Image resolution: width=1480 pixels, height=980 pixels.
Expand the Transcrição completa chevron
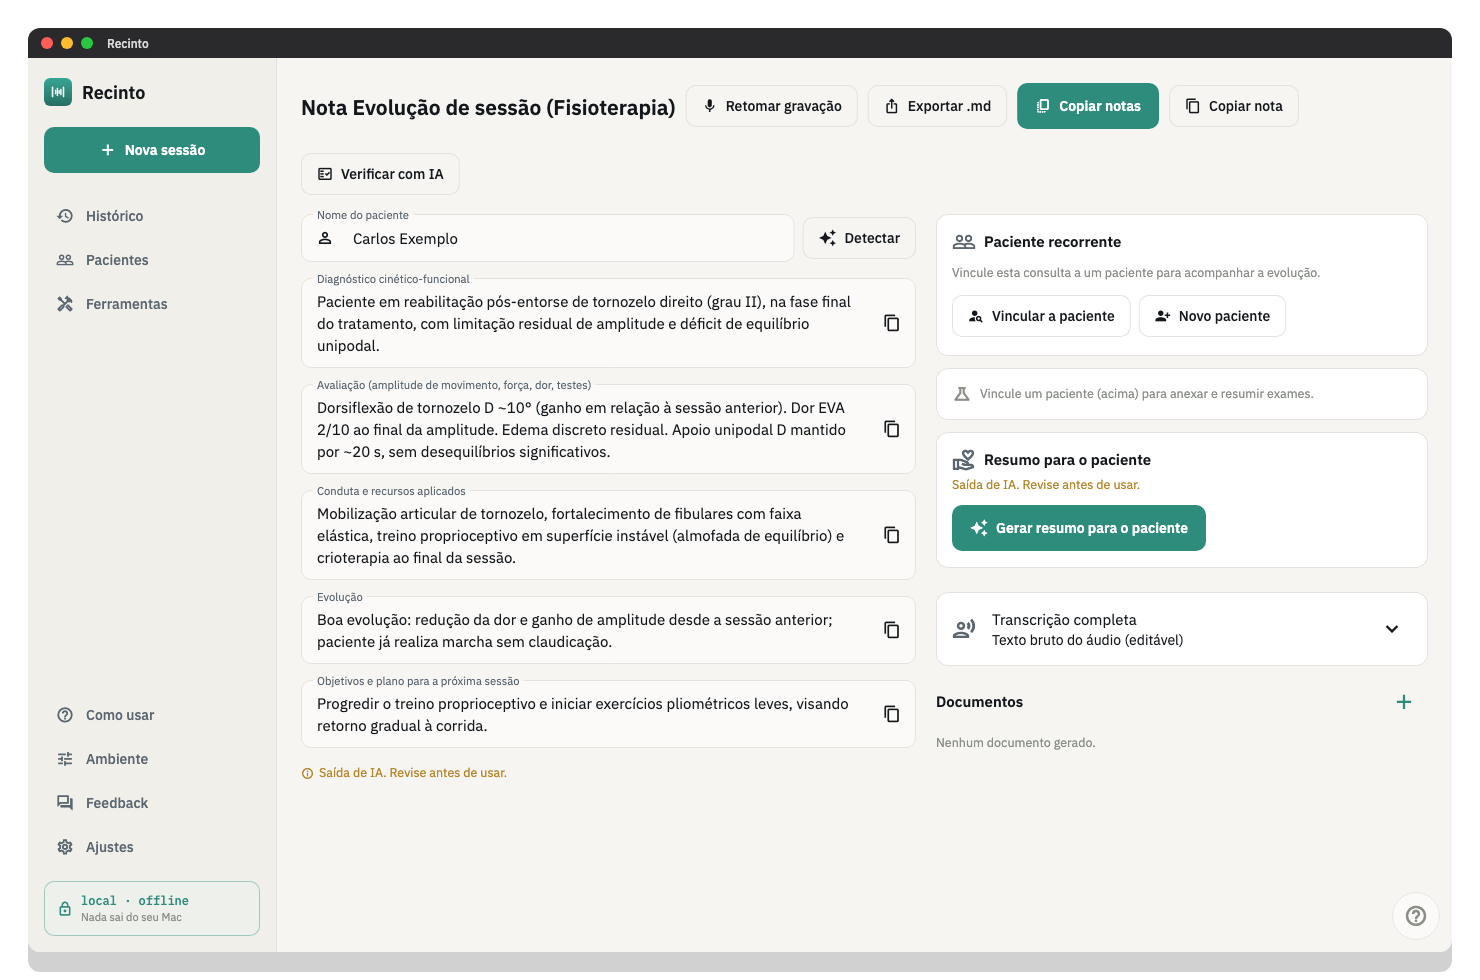pos(1392,629)
